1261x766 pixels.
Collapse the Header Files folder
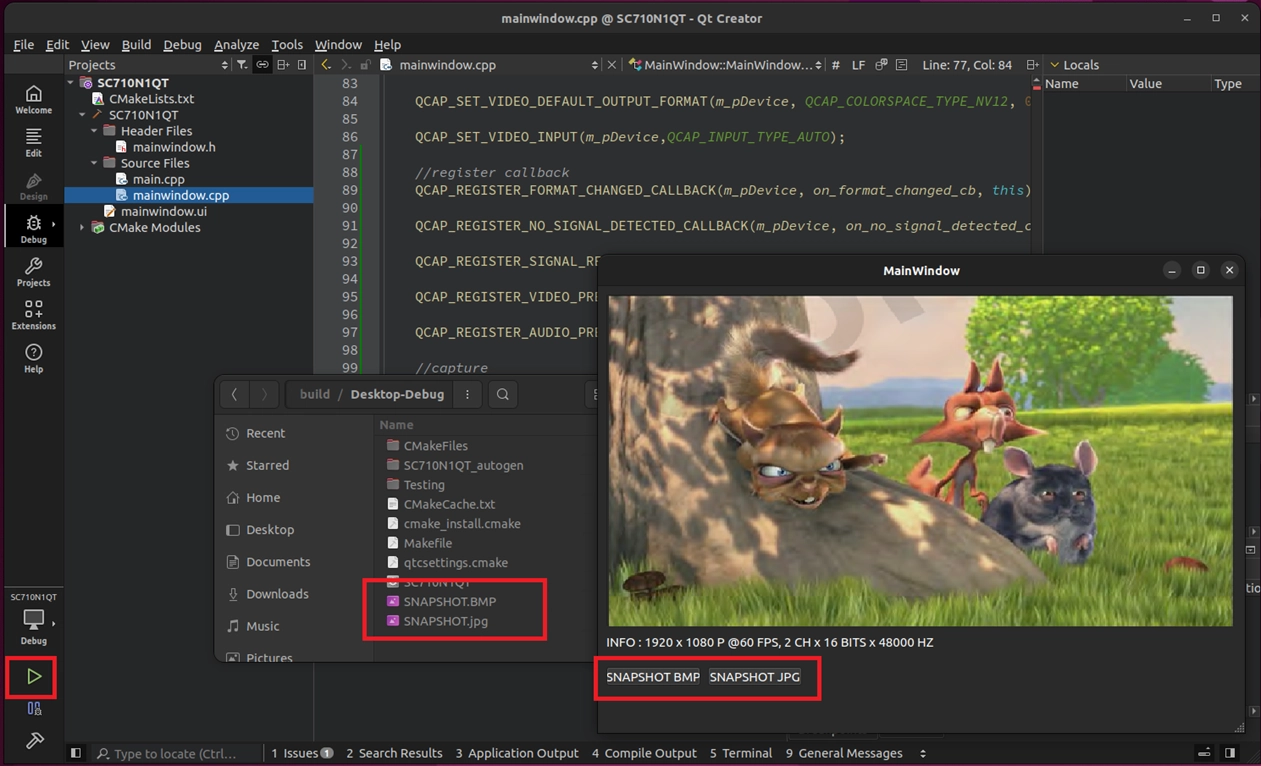coord(95,131)
